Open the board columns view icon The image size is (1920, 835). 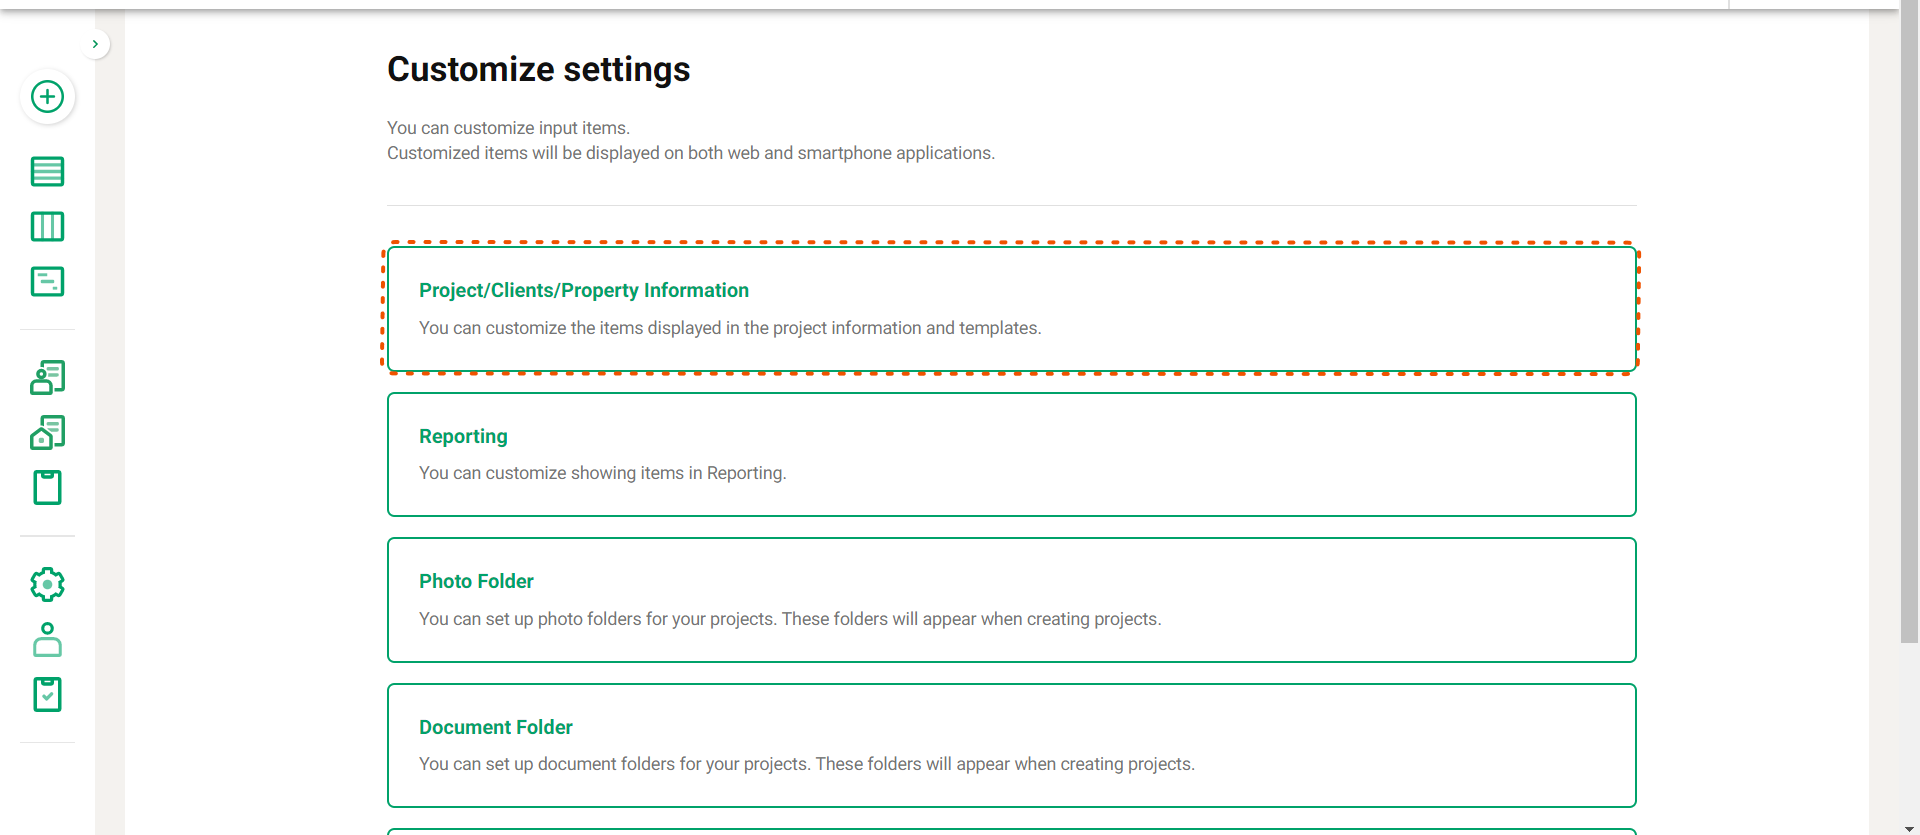[x=47, y=227]
